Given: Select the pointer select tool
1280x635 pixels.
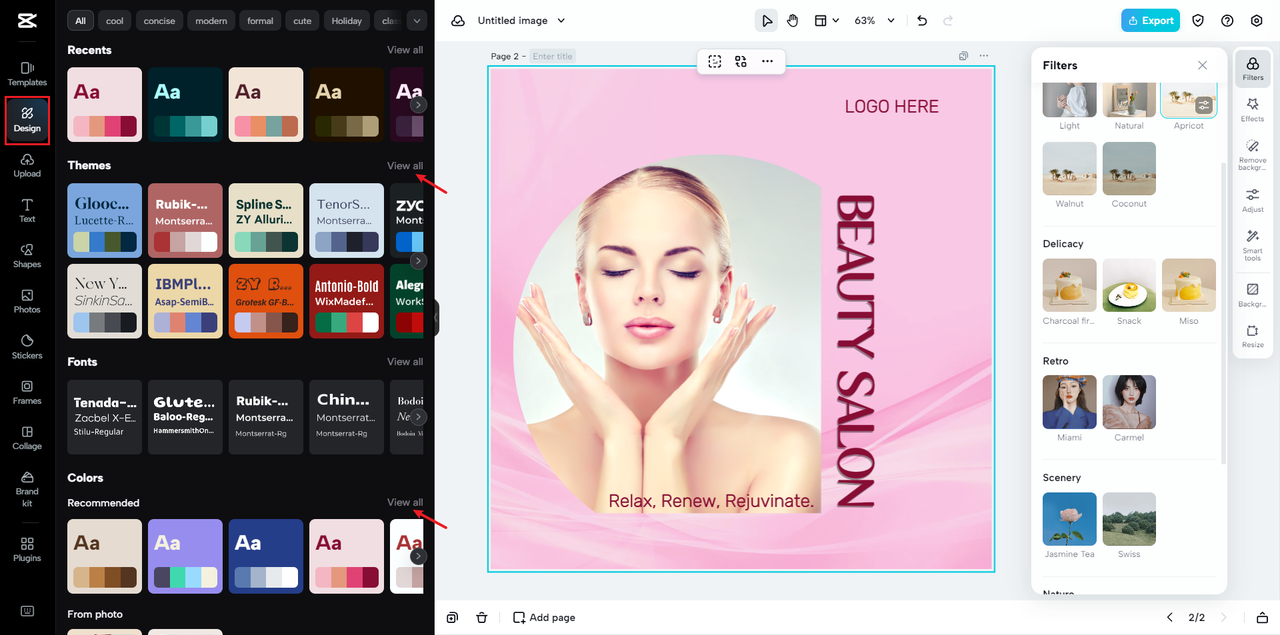Looking at the screenshot, I should pyautogui.click(x=766, y=20).
